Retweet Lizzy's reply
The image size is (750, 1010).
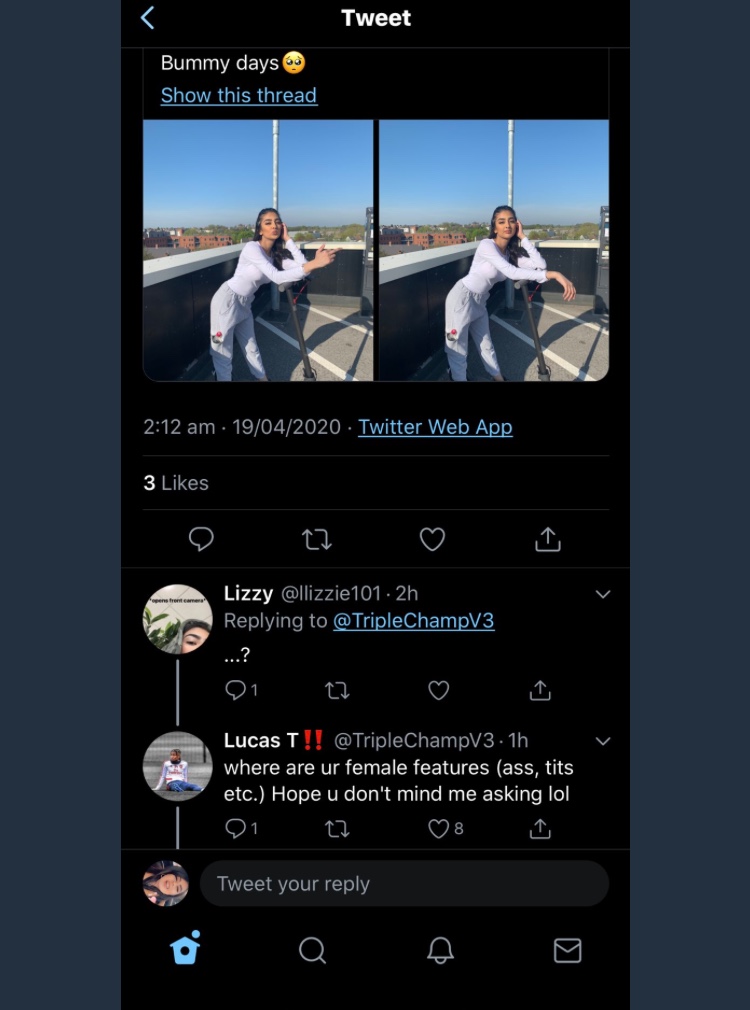coord(338,690)
